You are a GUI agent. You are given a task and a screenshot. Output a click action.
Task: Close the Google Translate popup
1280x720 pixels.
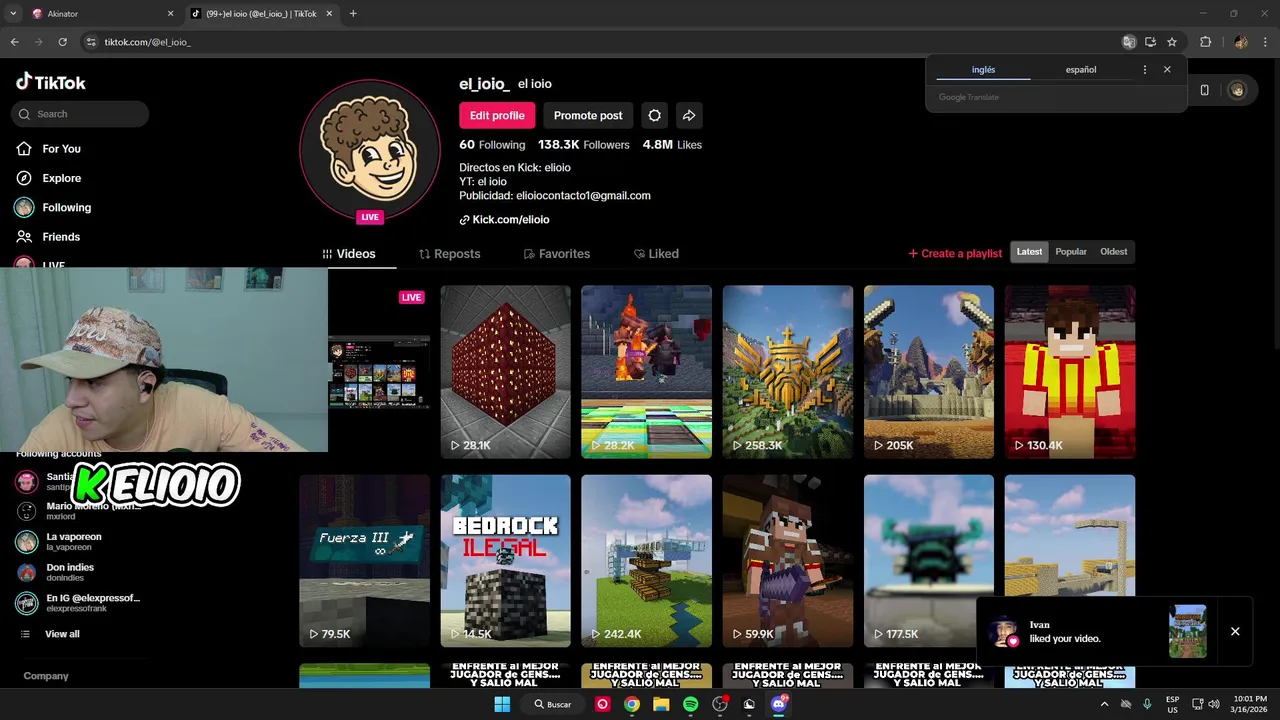(1167, 70)
